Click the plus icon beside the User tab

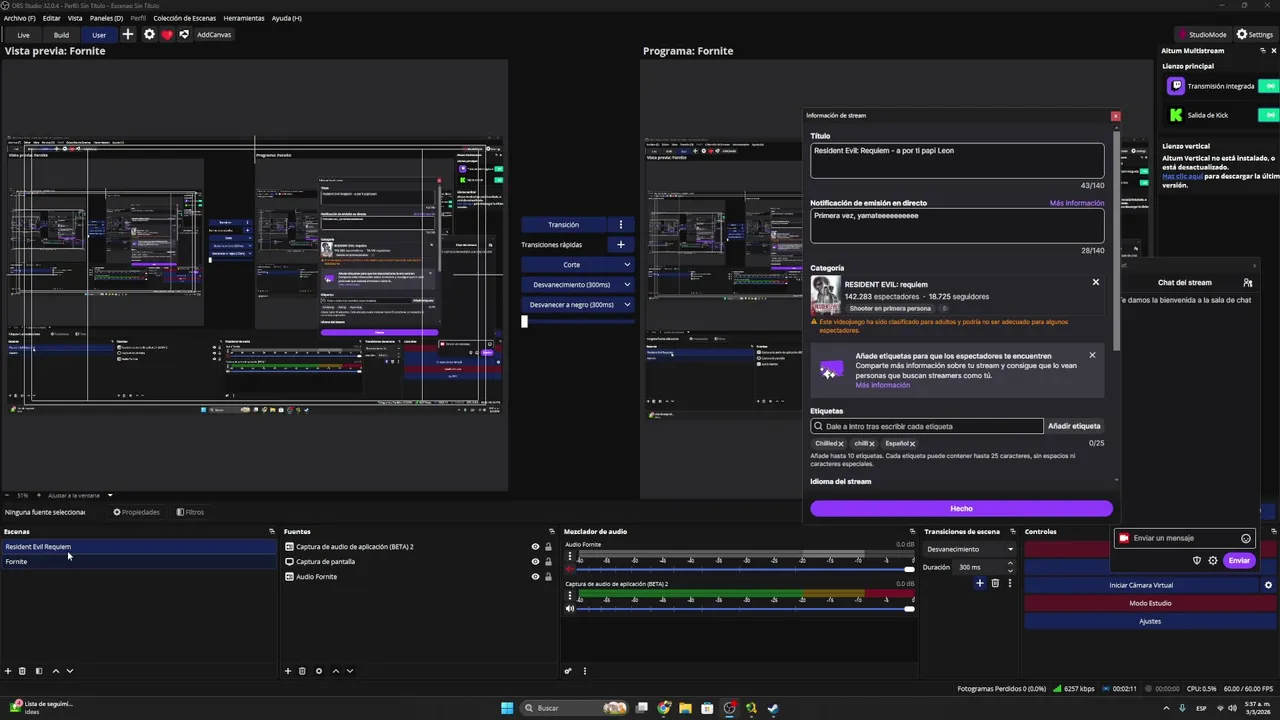click(127, 34)
